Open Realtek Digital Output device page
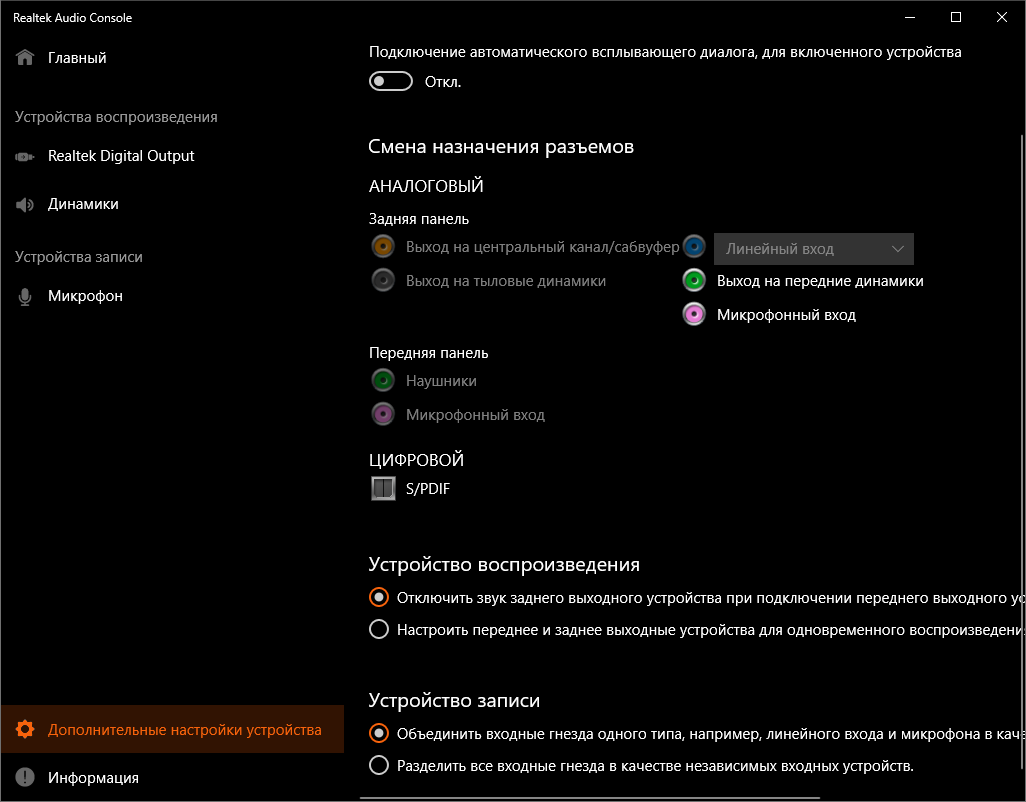 point(120,156)
